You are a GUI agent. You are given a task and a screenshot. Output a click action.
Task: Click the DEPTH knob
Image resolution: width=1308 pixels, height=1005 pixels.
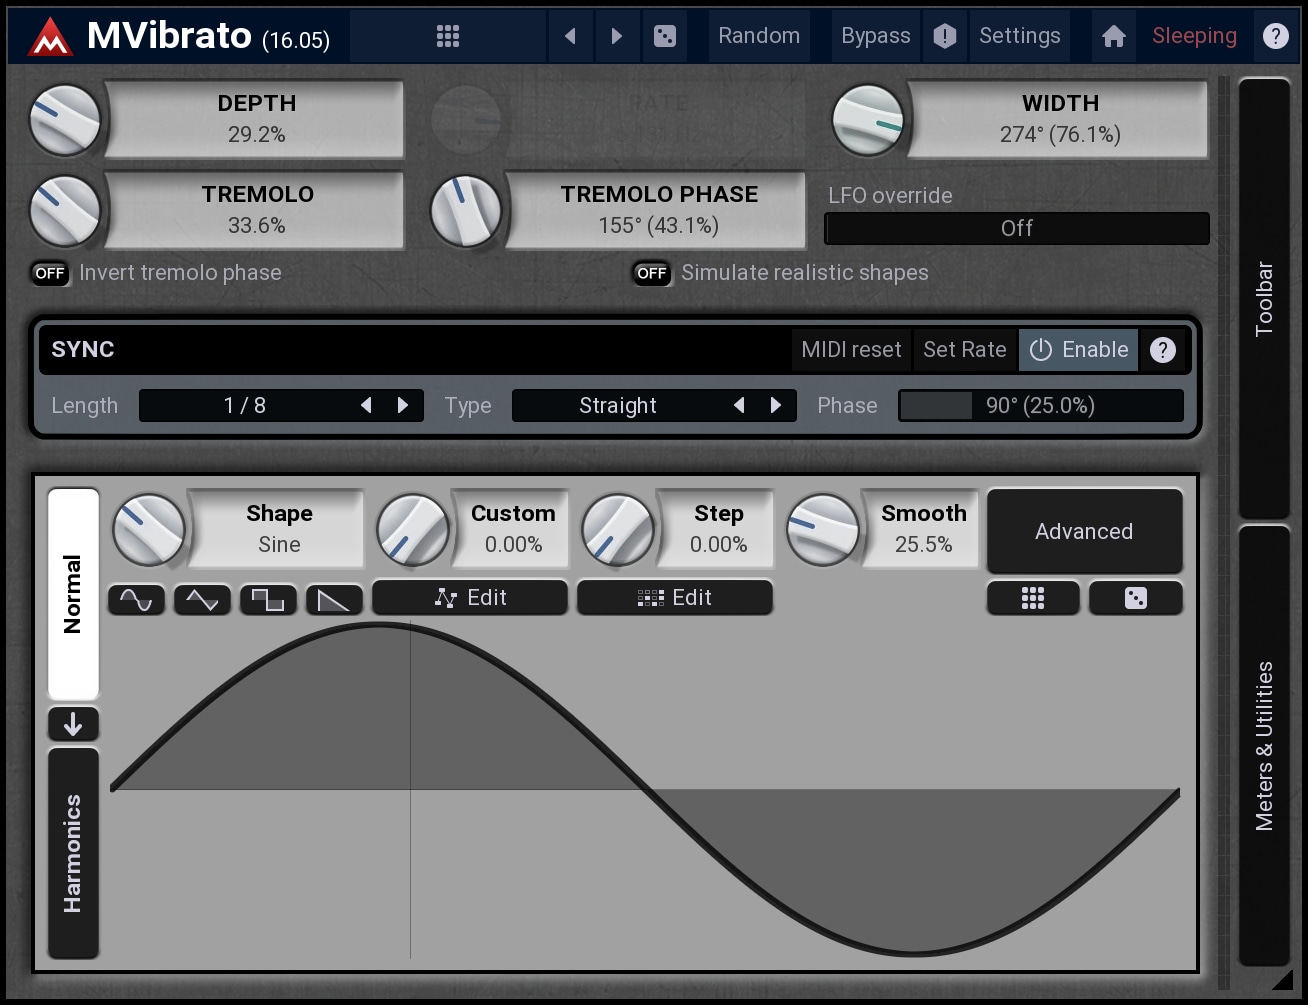[65, 120]
